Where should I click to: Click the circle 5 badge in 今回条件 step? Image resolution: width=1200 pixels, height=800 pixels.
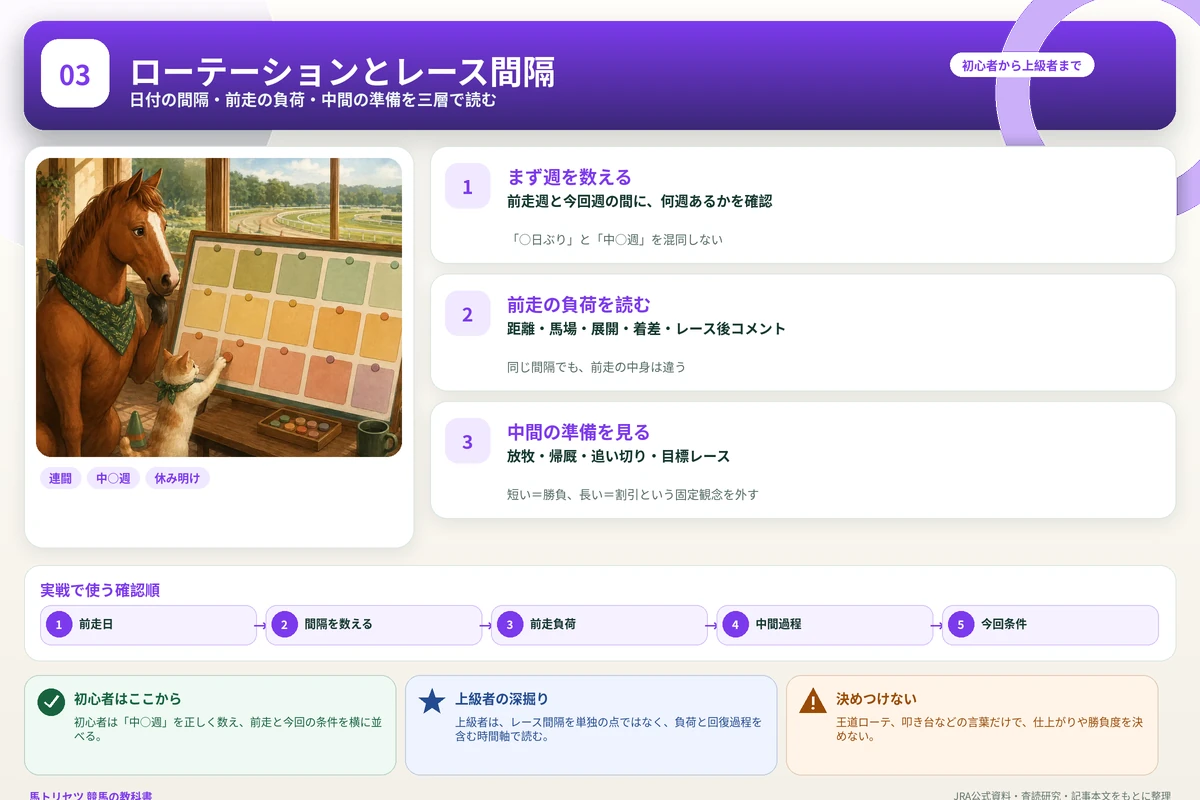click(960, 624)
